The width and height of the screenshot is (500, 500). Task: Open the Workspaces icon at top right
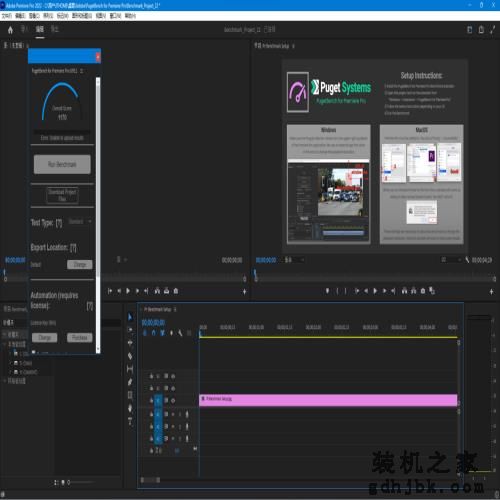pyautogui.click(x=470, y=30)
